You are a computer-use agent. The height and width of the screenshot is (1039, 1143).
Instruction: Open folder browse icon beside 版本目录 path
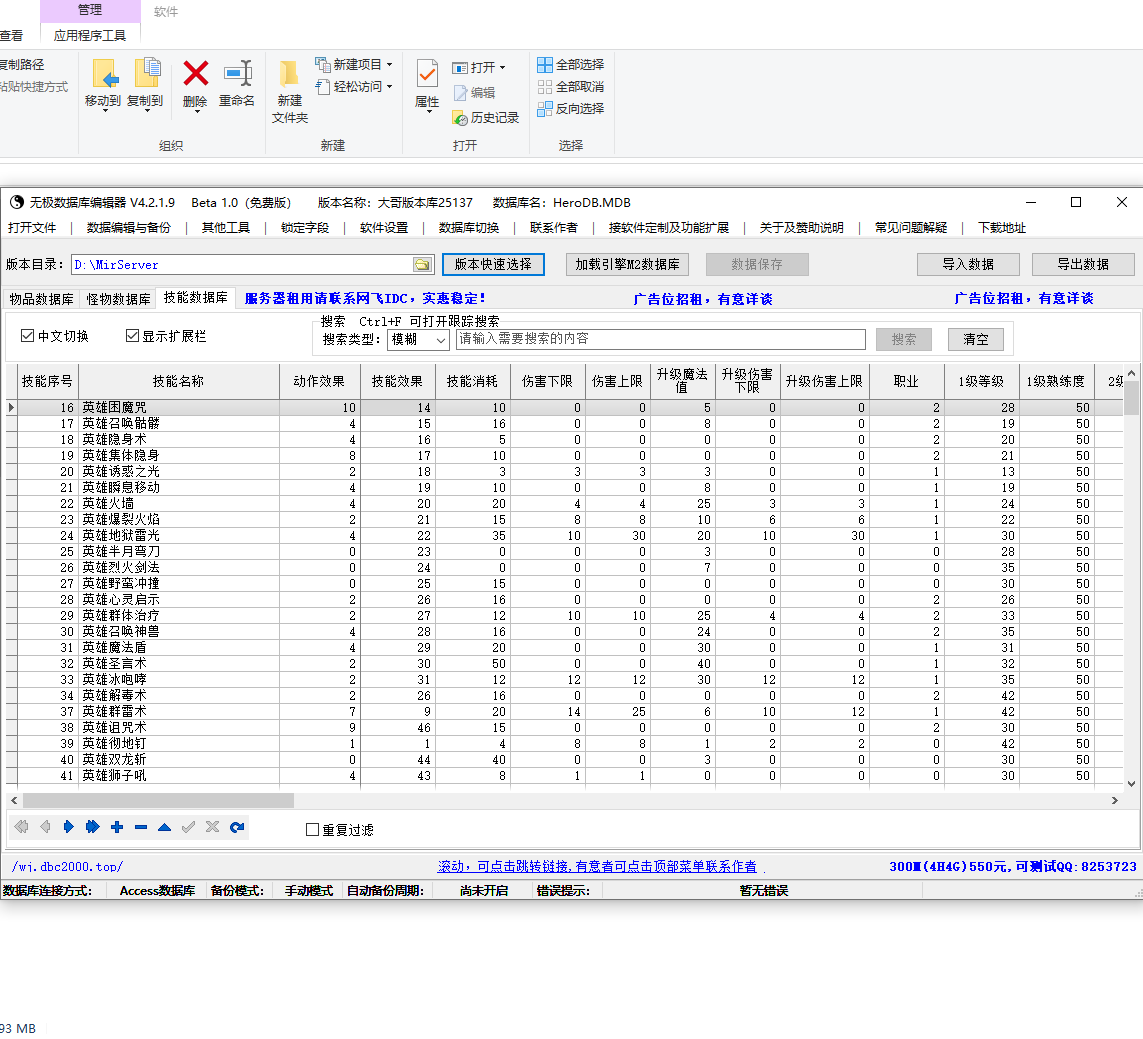point(423,265)
